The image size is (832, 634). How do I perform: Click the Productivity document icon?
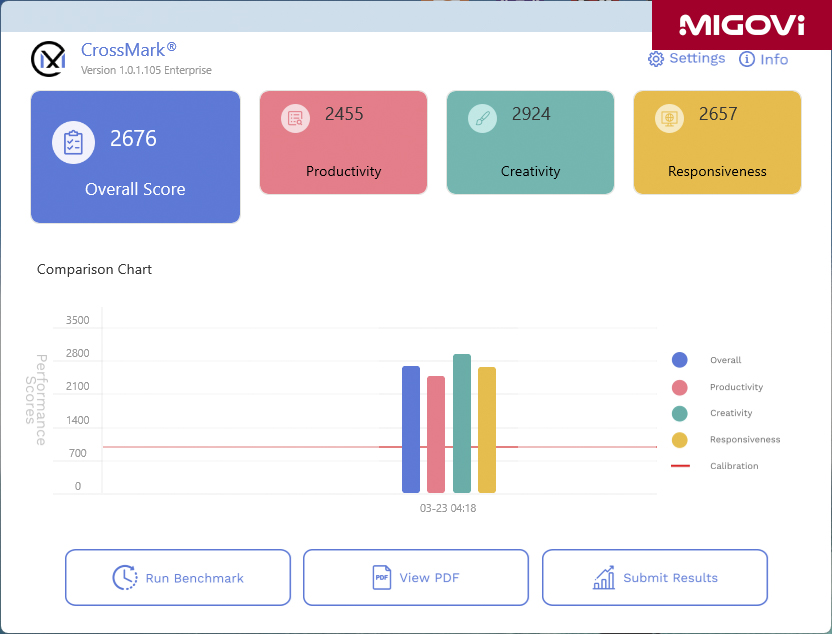click(295, 118)
